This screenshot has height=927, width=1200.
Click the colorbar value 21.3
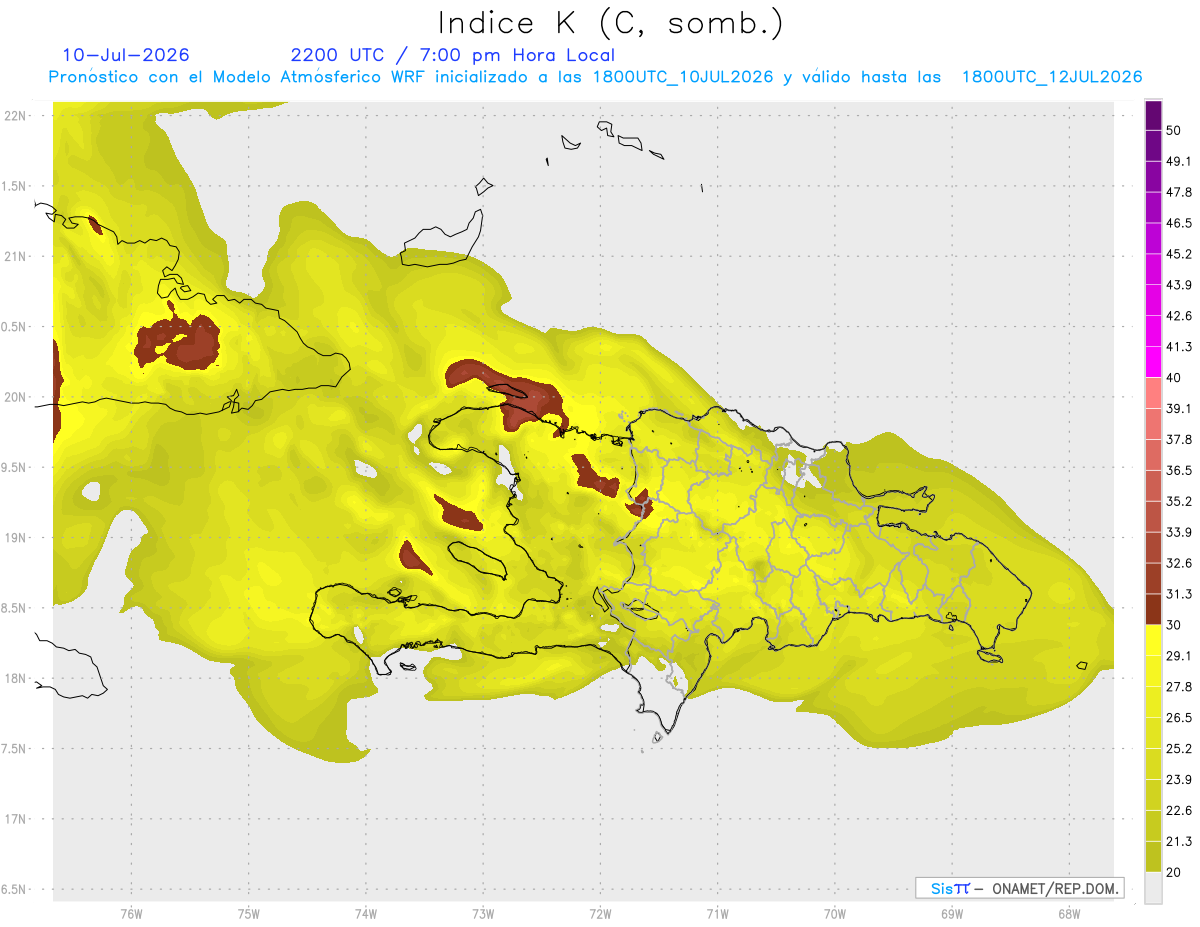point(1180,841)
